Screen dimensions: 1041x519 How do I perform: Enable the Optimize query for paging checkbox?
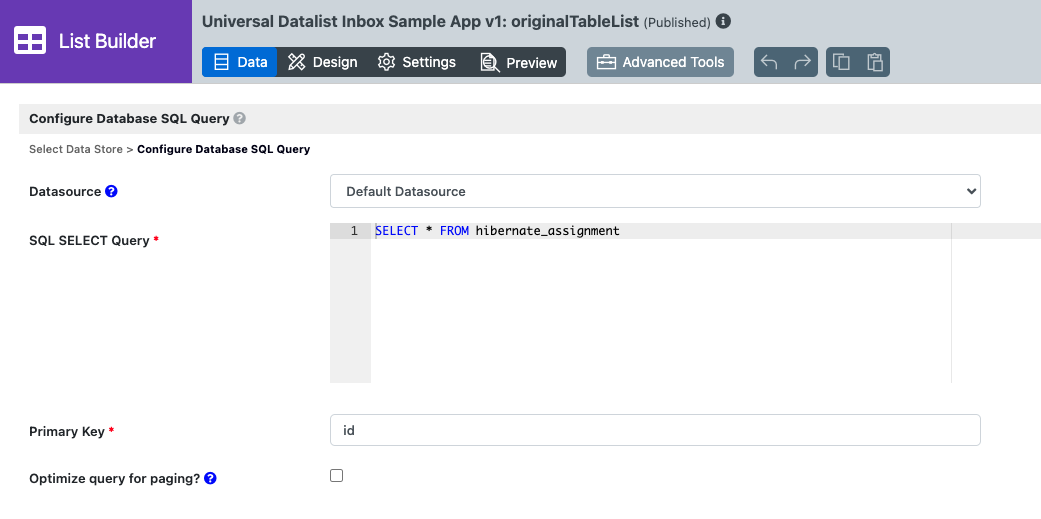pos(337,476)
